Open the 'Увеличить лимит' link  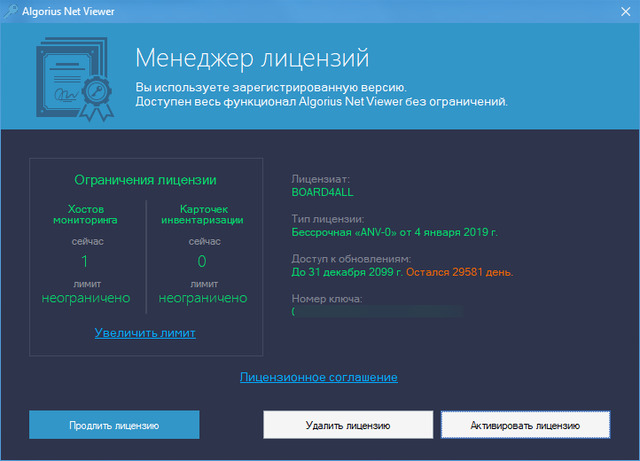[145, 332]
